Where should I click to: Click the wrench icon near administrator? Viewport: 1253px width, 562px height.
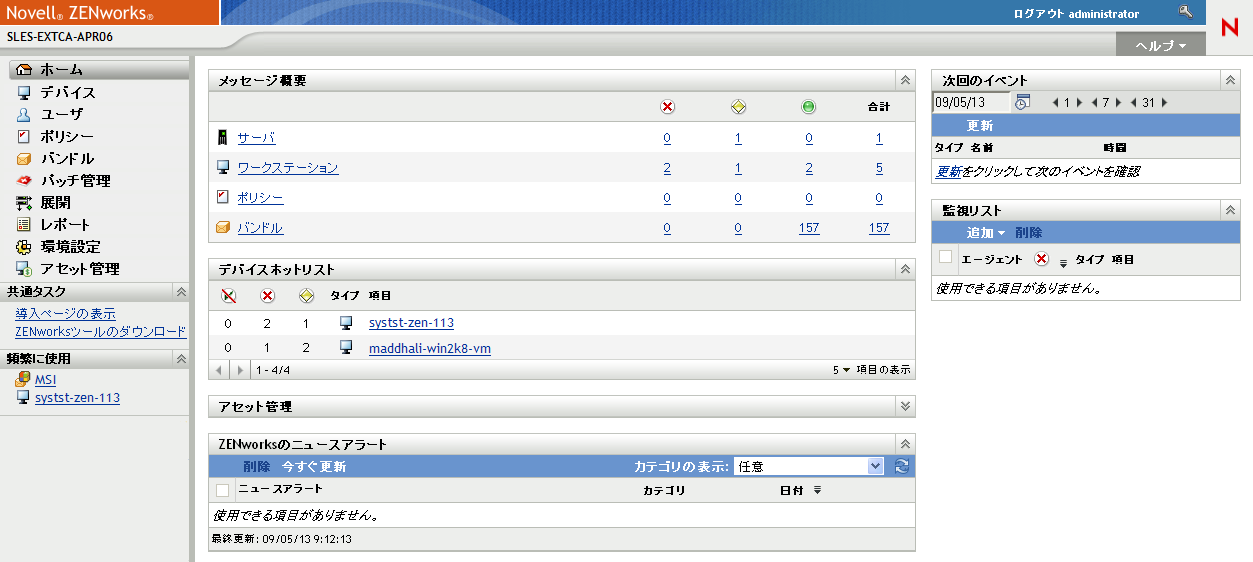point(1186,12)
